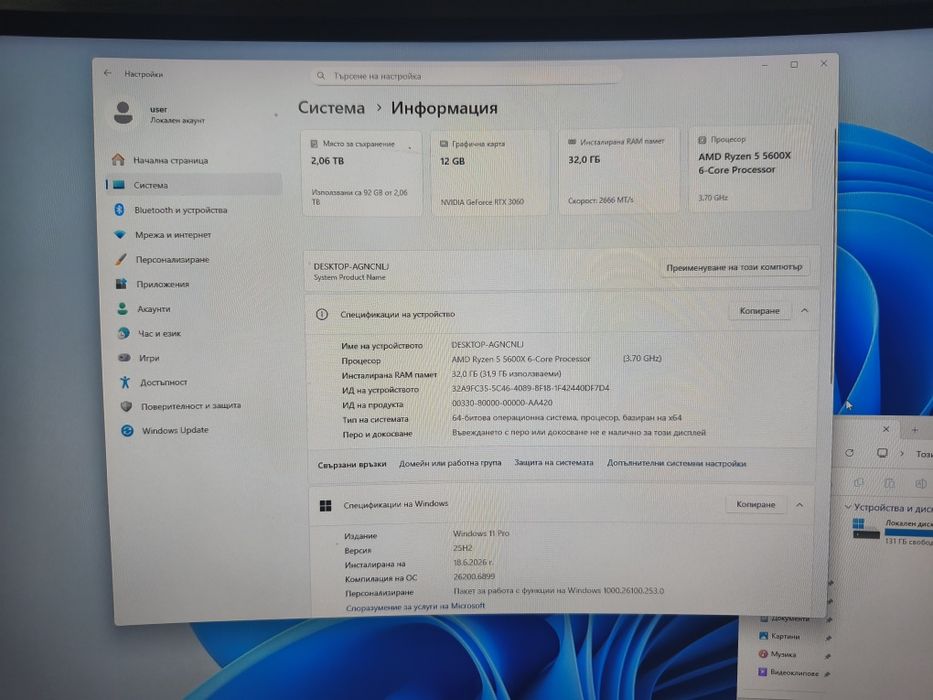Click the Час и език globe icon
Image resolution: width=933 pixels, height=700 pixels.
124,333
